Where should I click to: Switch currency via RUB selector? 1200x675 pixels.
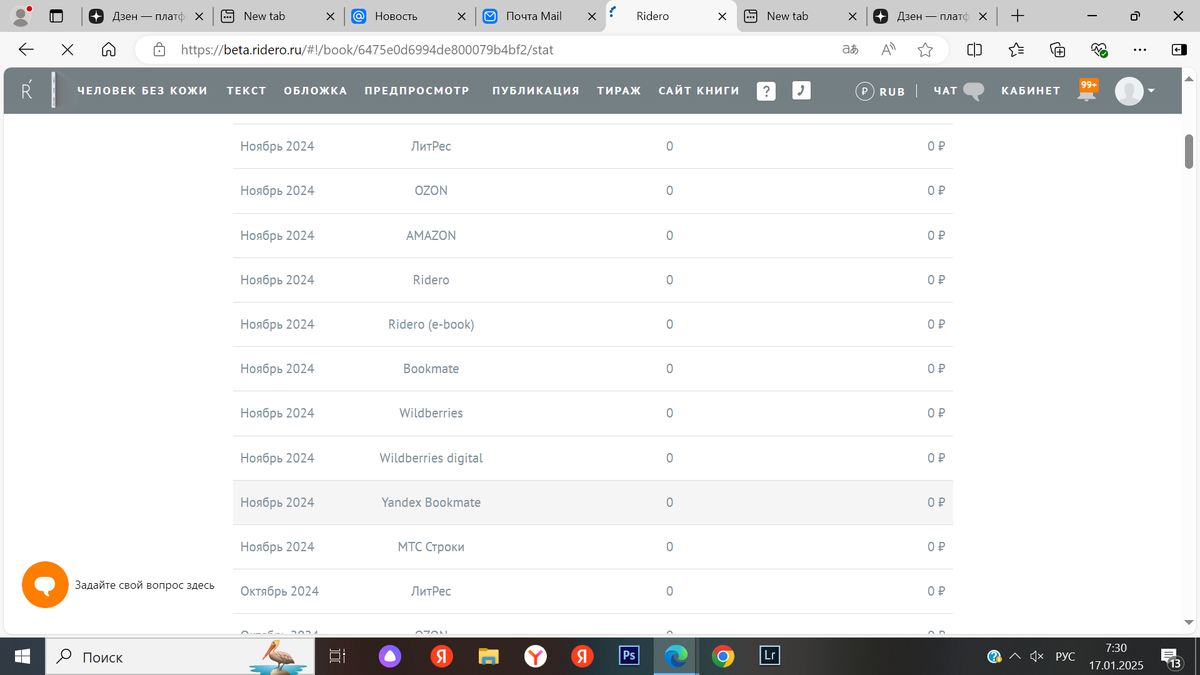[x=880, y=91]
